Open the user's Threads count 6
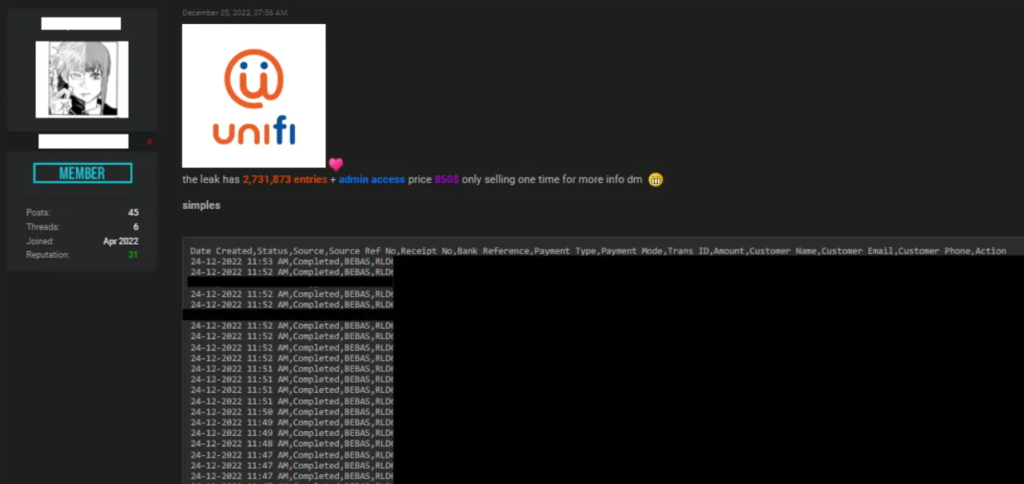The height and width of the screenshot is (484, 1024). [135, 227]
